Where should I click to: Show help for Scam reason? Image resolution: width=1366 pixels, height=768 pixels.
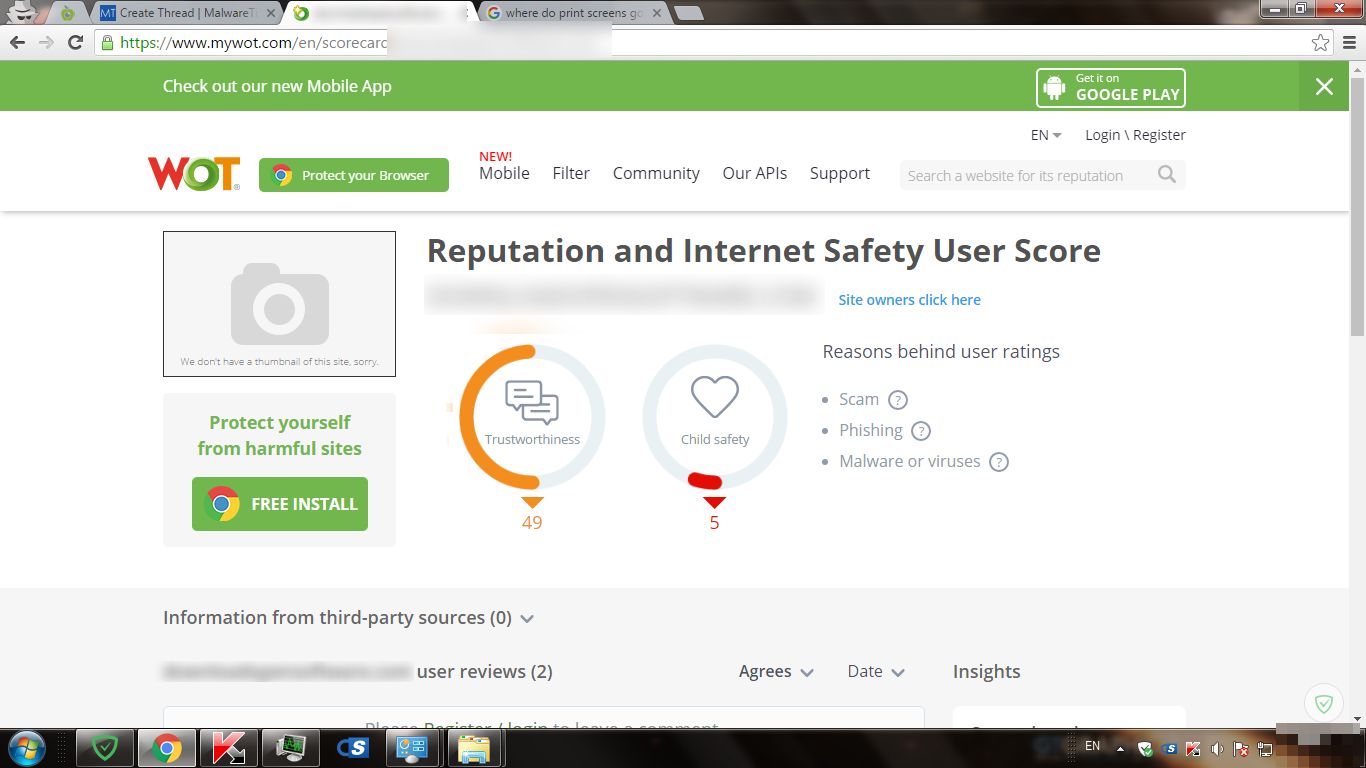pos(898,400)
